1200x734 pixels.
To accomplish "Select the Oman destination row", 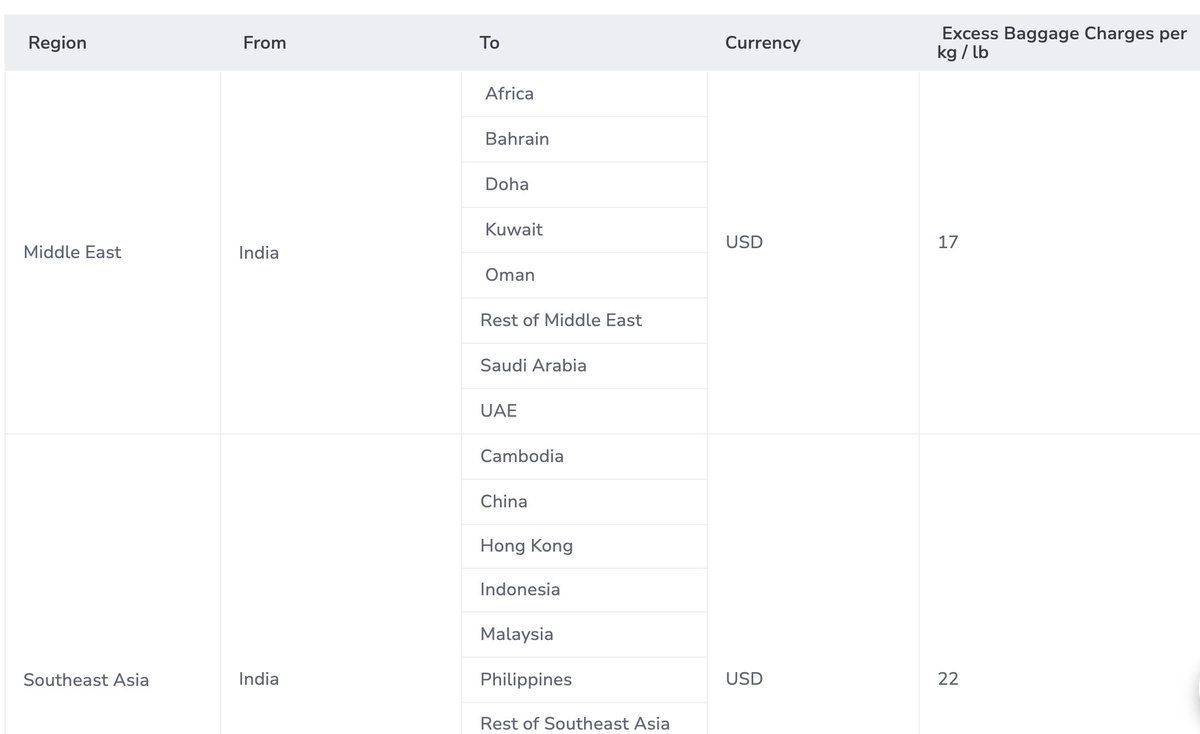I will coord(584,275).
